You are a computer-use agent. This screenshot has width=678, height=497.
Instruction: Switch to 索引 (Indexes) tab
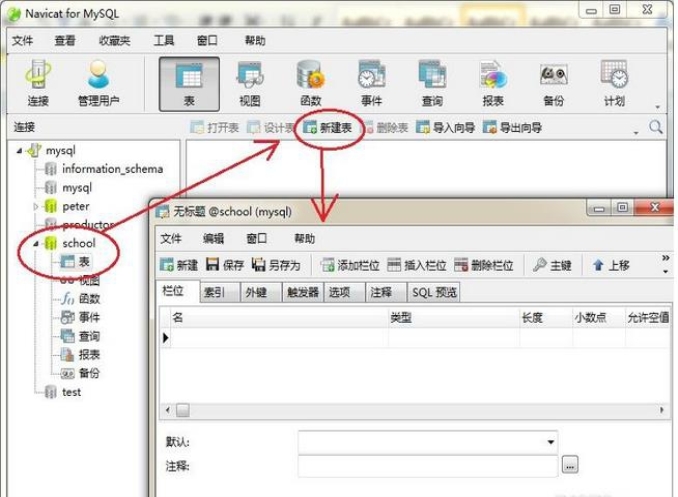click(x=220, y=292)
